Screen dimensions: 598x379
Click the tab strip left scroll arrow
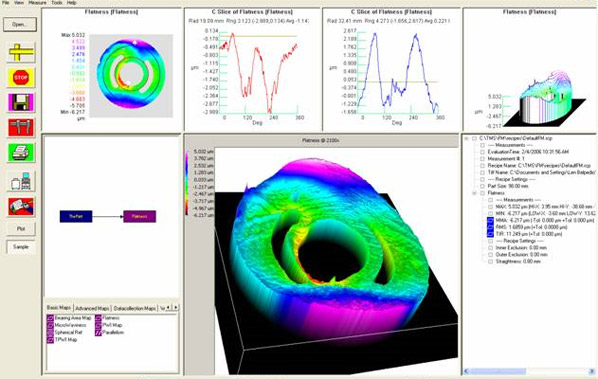169,307
